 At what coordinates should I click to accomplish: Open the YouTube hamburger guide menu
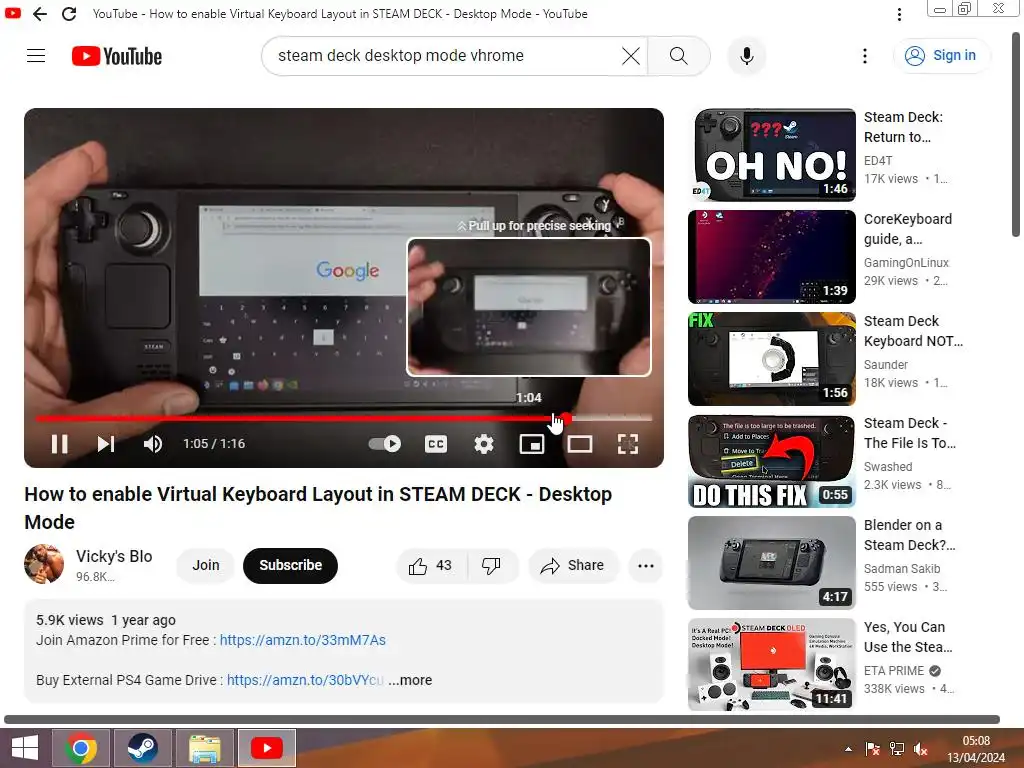click(36, 56)
